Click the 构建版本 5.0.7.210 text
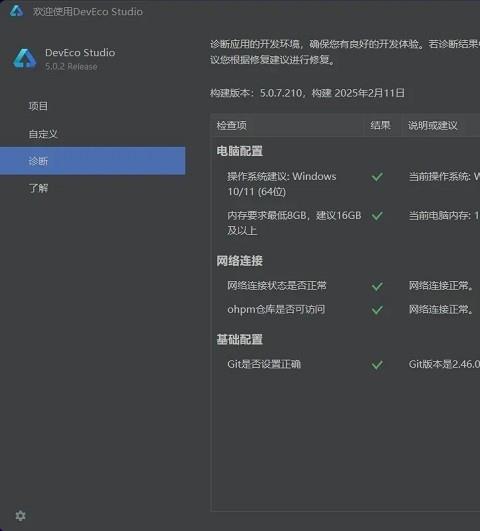 pos(307,93)
